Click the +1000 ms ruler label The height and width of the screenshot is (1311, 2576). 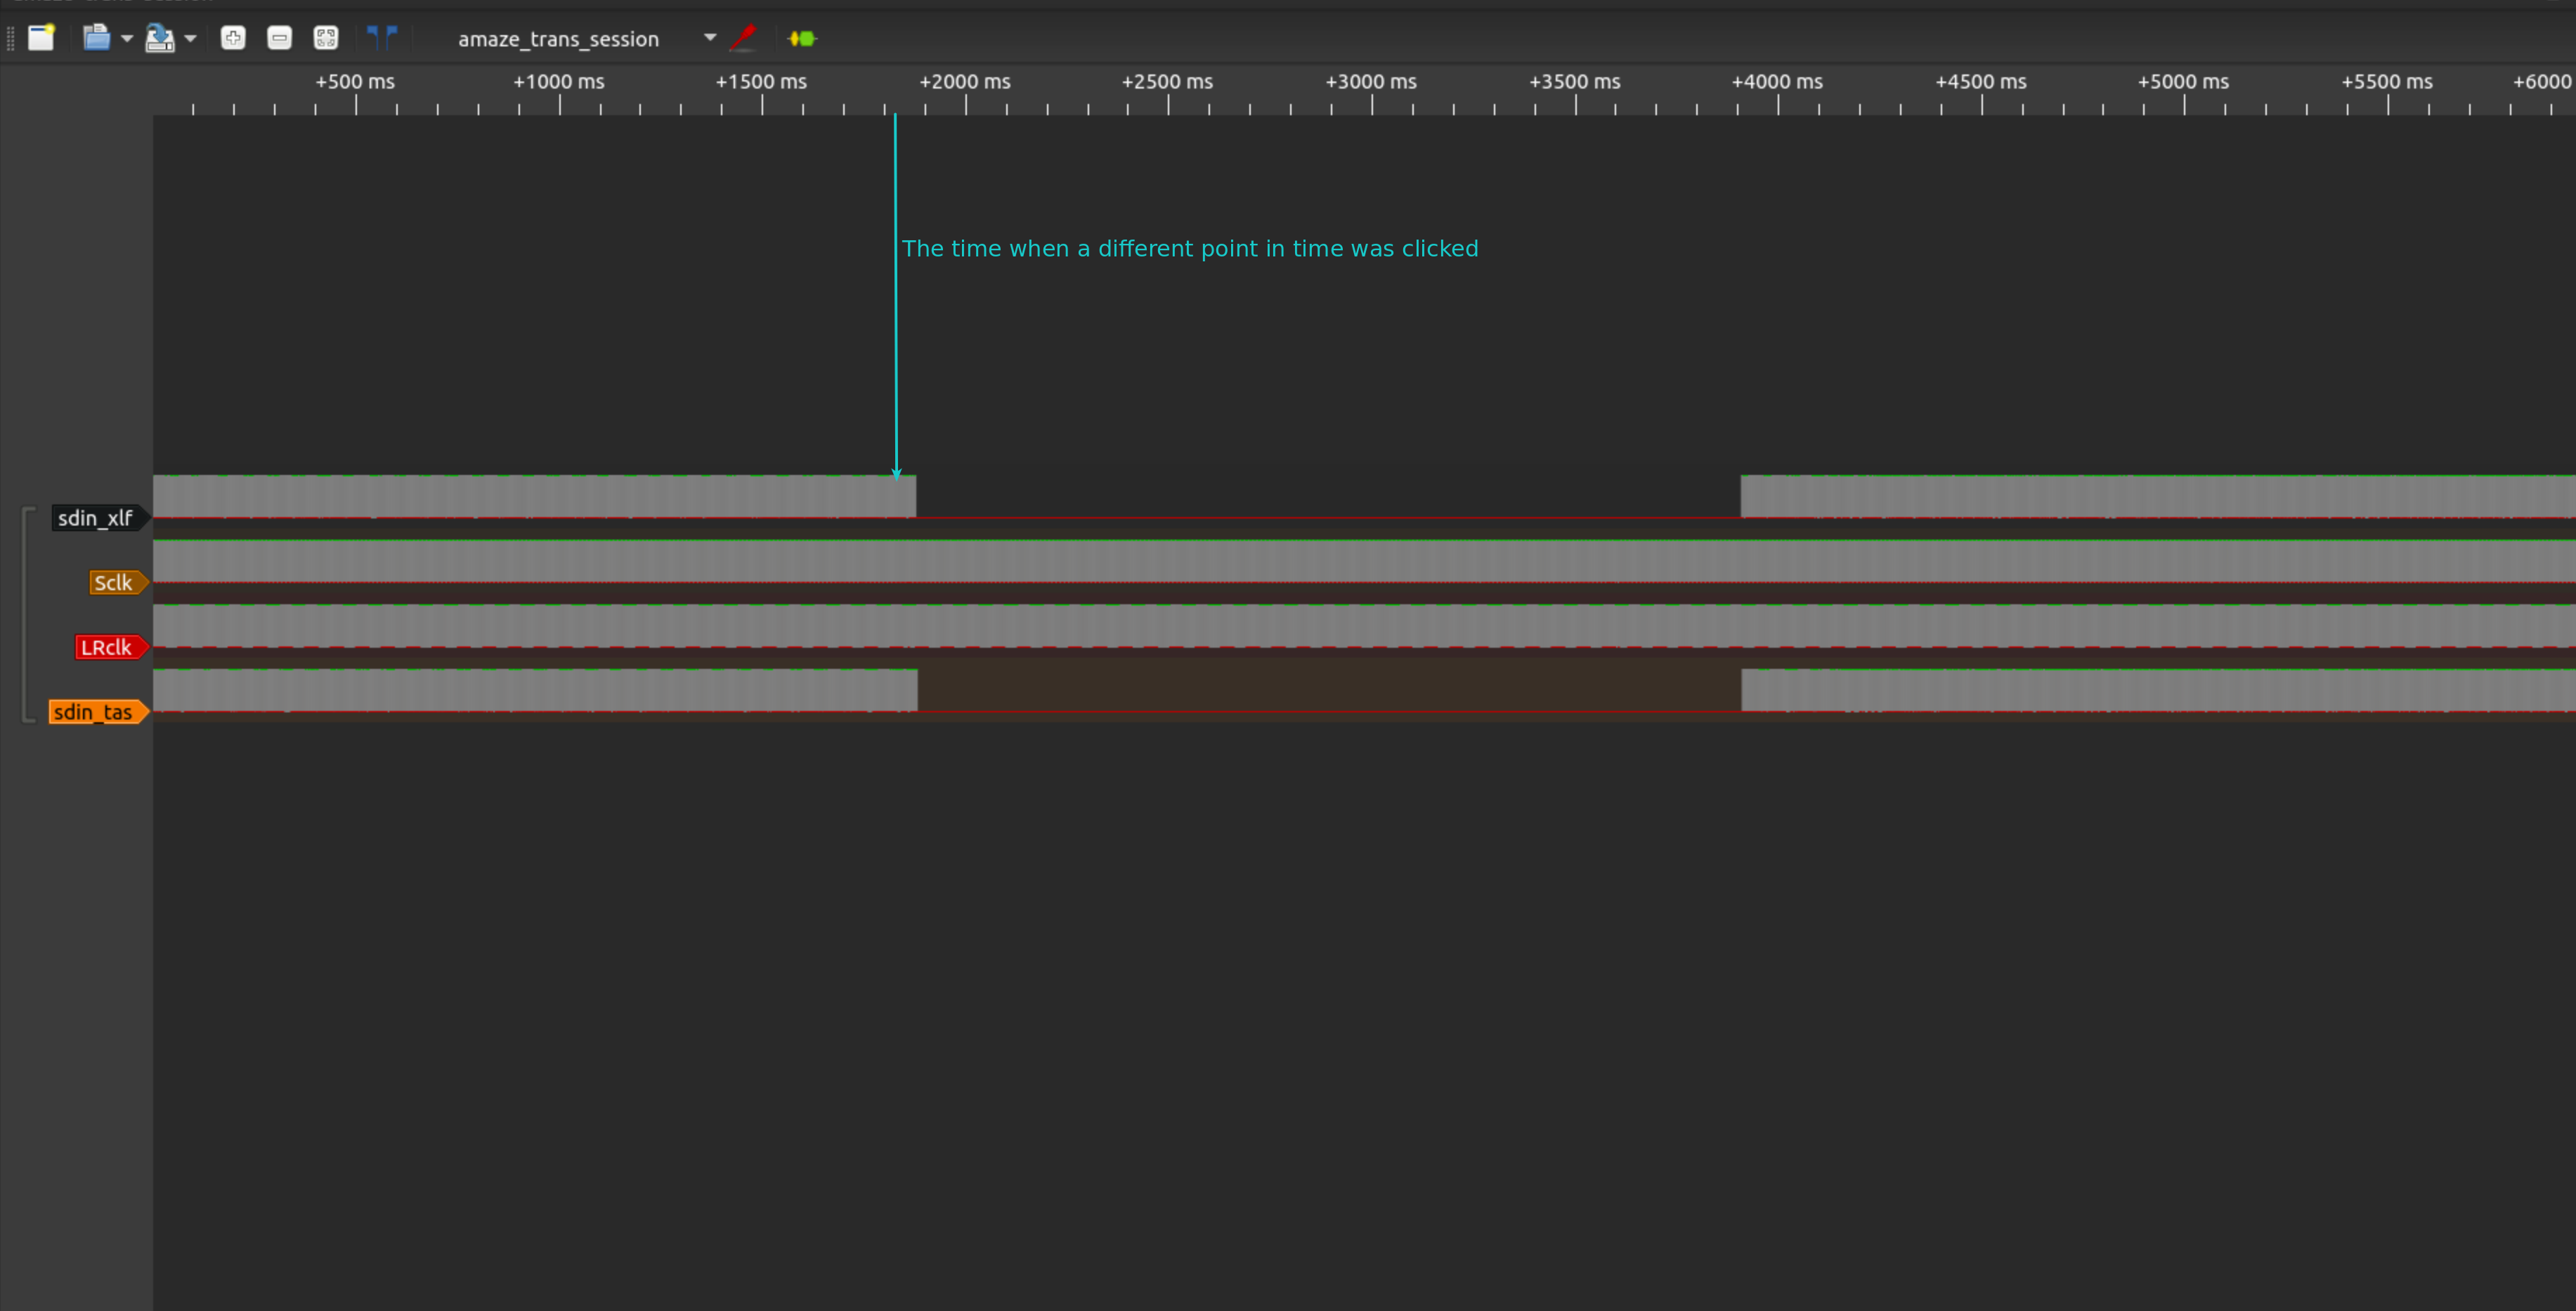click(x=559, y=82)
